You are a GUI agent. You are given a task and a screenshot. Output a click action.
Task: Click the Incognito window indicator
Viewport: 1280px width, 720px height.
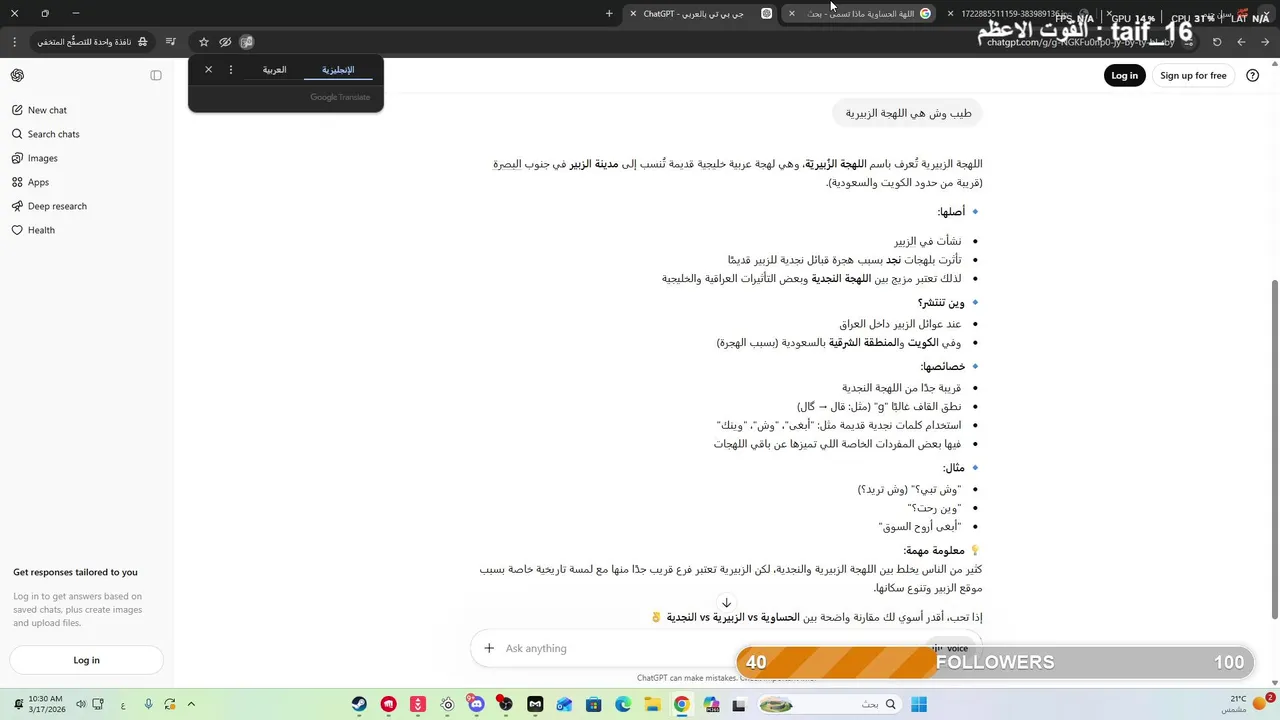pos(93,42)
